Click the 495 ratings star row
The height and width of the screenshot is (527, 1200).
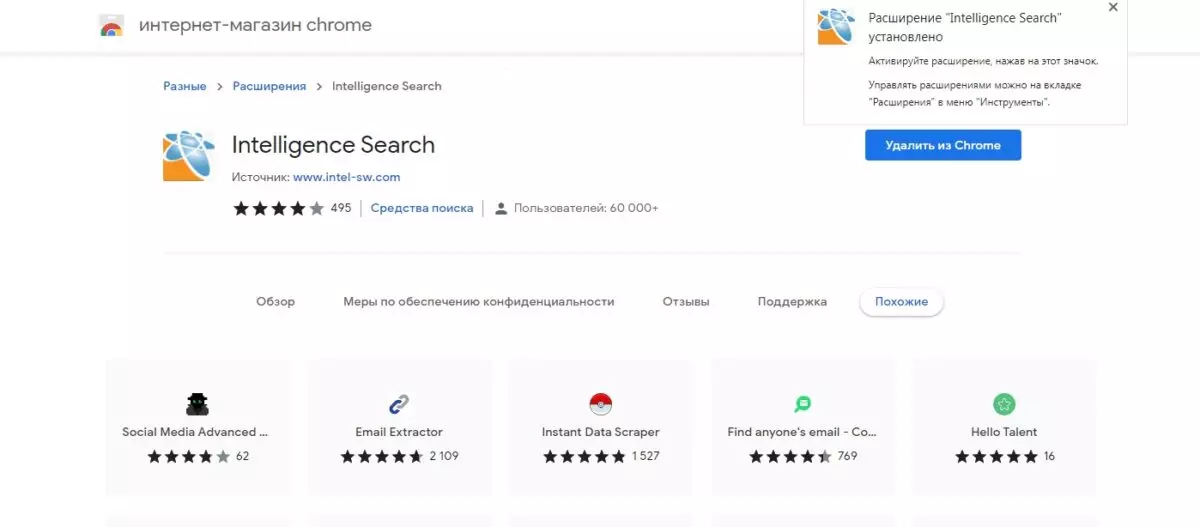pos(279,208)
